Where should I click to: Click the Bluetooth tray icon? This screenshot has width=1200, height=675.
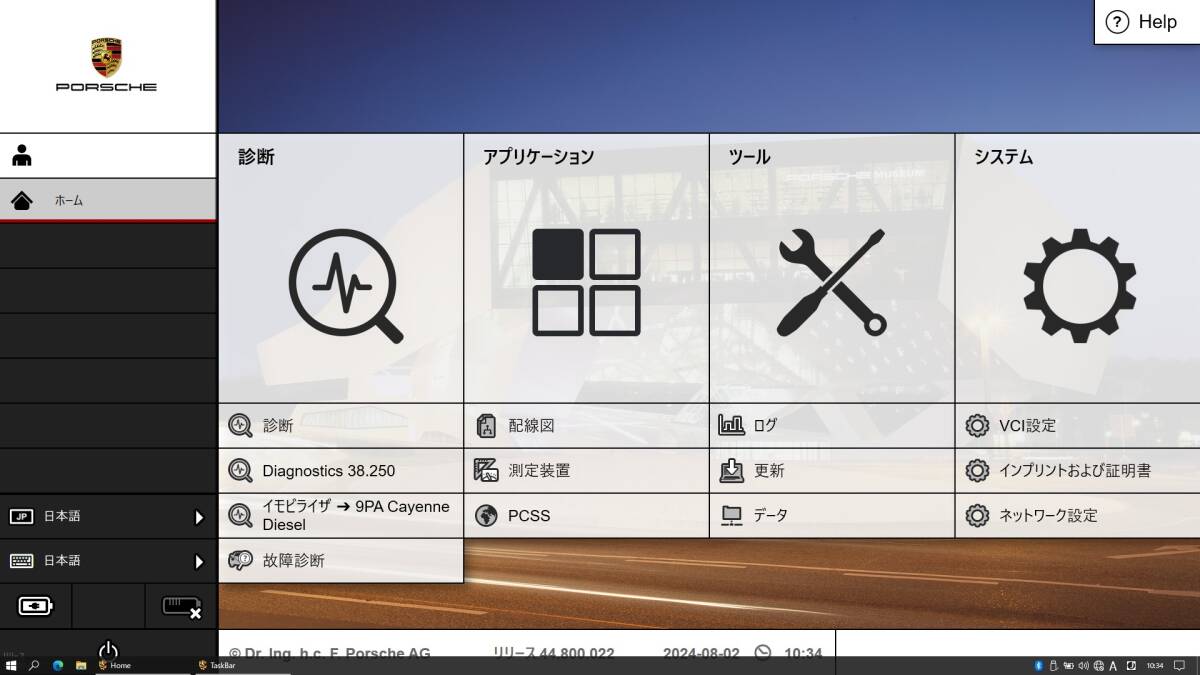point(1039,665)
